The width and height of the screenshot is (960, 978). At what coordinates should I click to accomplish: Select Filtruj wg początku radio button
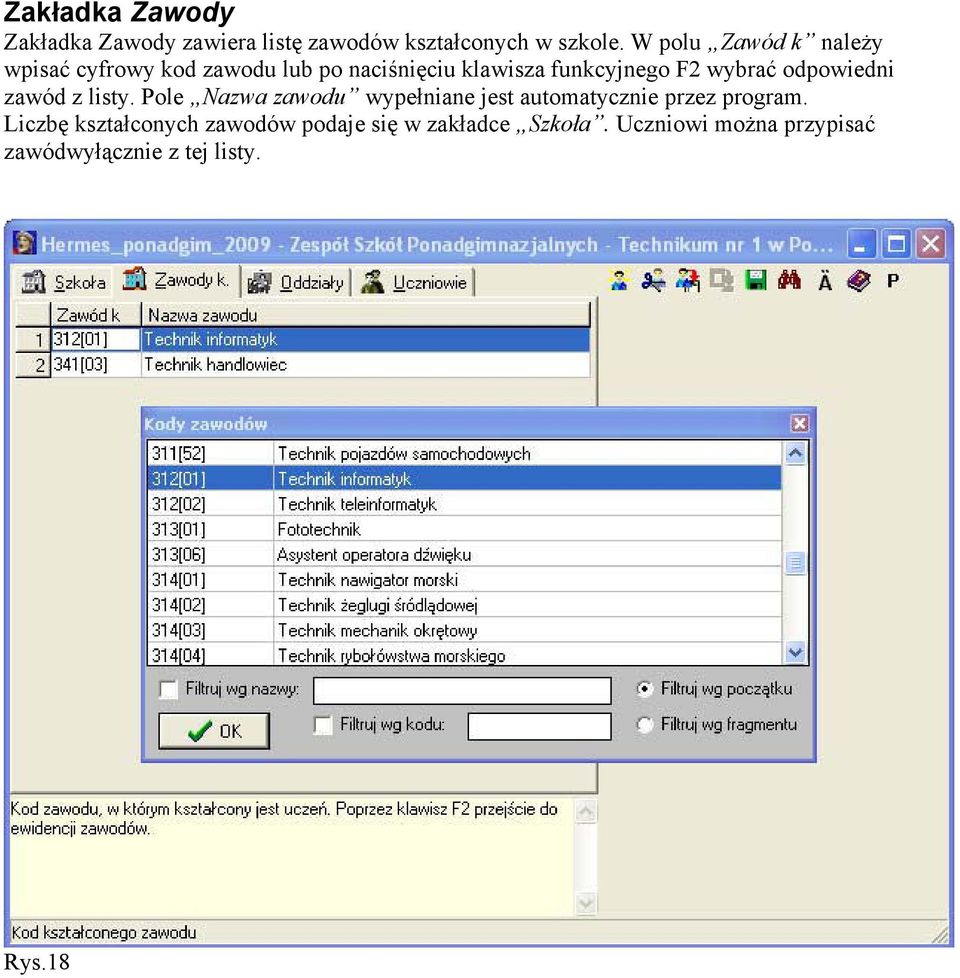[x=644, y=689]
